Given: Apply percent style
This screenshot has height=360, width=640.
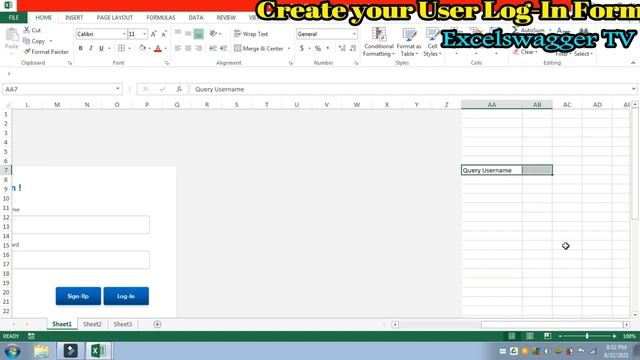Looking at the screenshot, I should [x=318, y=49].
